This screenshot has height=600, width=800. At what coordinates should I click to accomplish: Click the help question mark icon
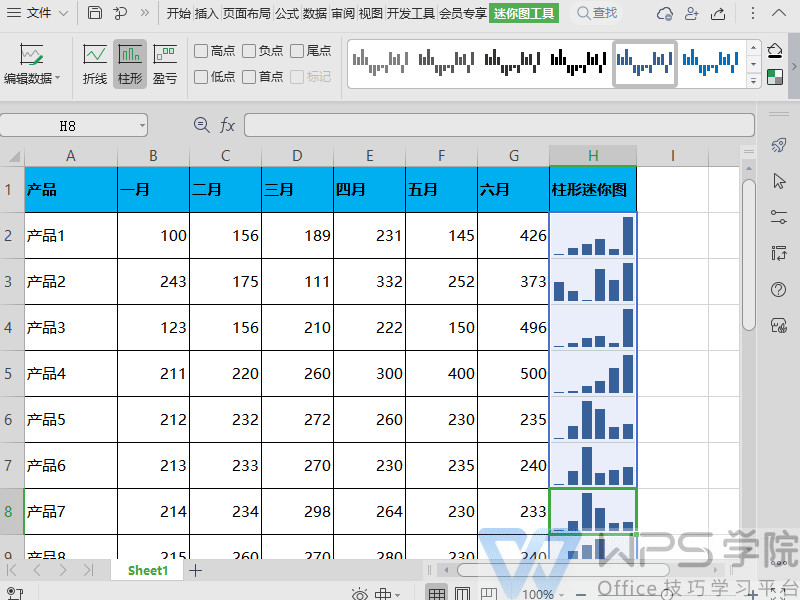coord(779,289)
